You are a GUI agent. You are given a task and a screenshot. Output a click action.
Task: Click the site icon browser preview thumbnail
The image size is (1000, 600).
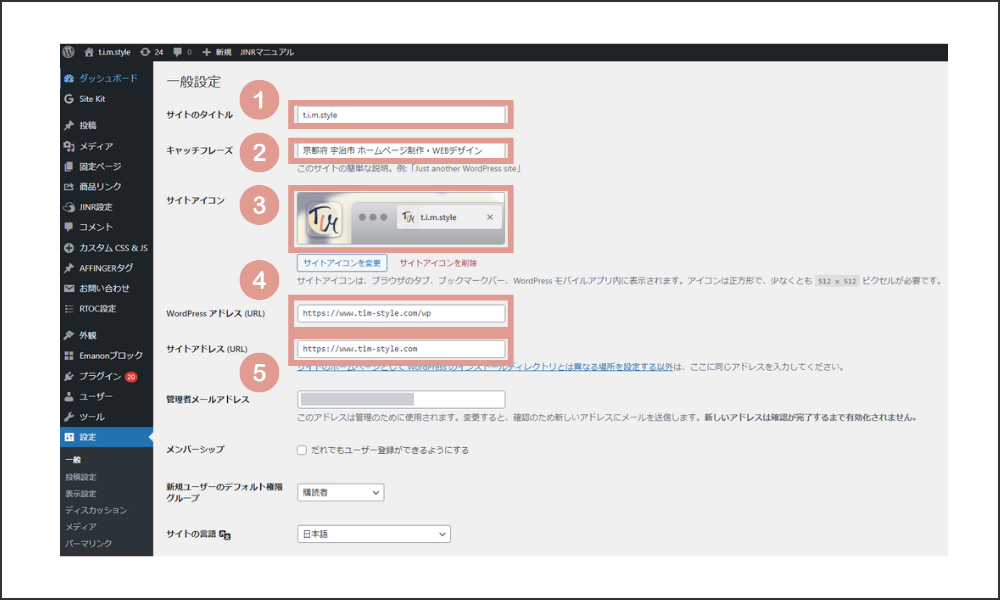coord(401,219)
